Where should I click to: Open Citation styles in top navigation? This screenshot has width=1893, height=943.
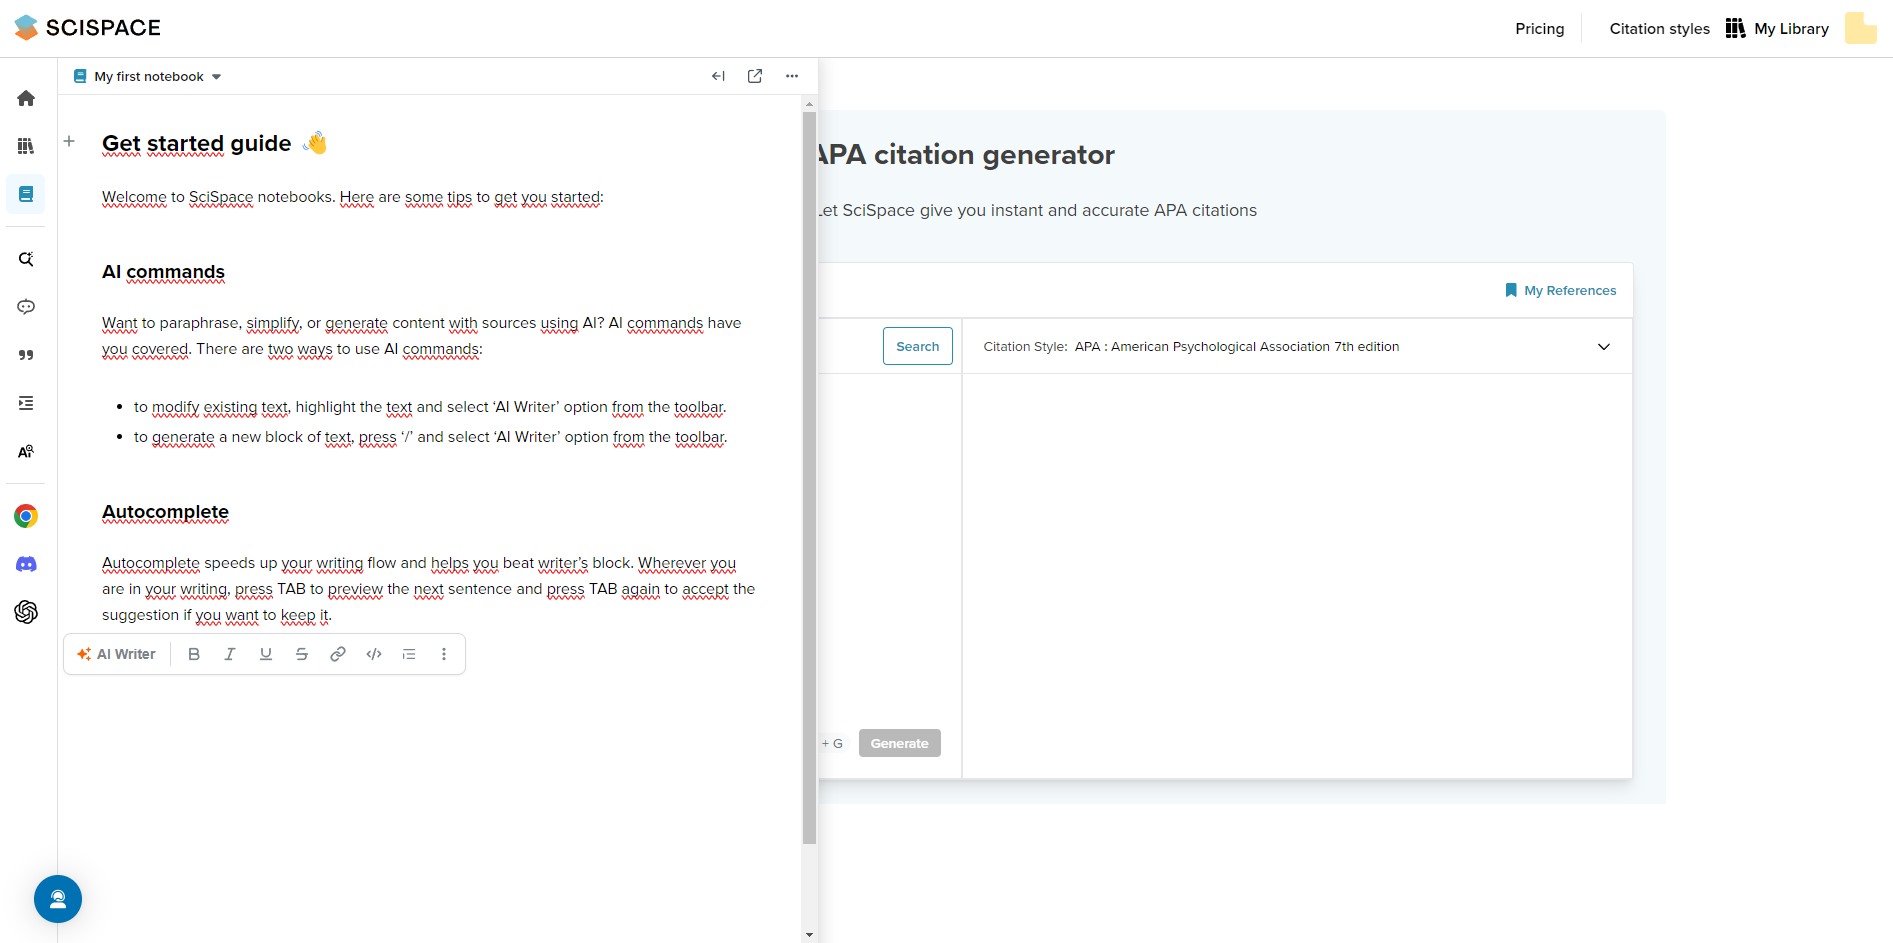tap(1660, 29)
